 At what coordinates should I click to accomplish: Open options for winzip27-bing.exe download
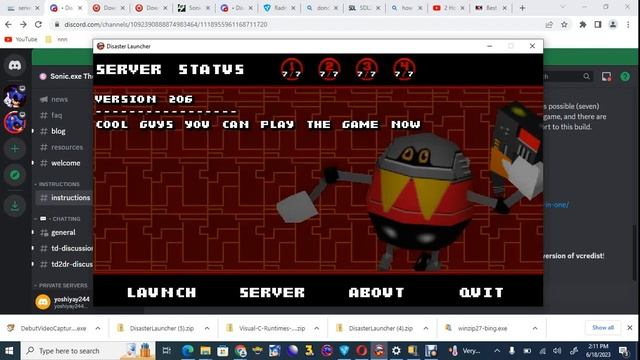click(x=535, y=328)
